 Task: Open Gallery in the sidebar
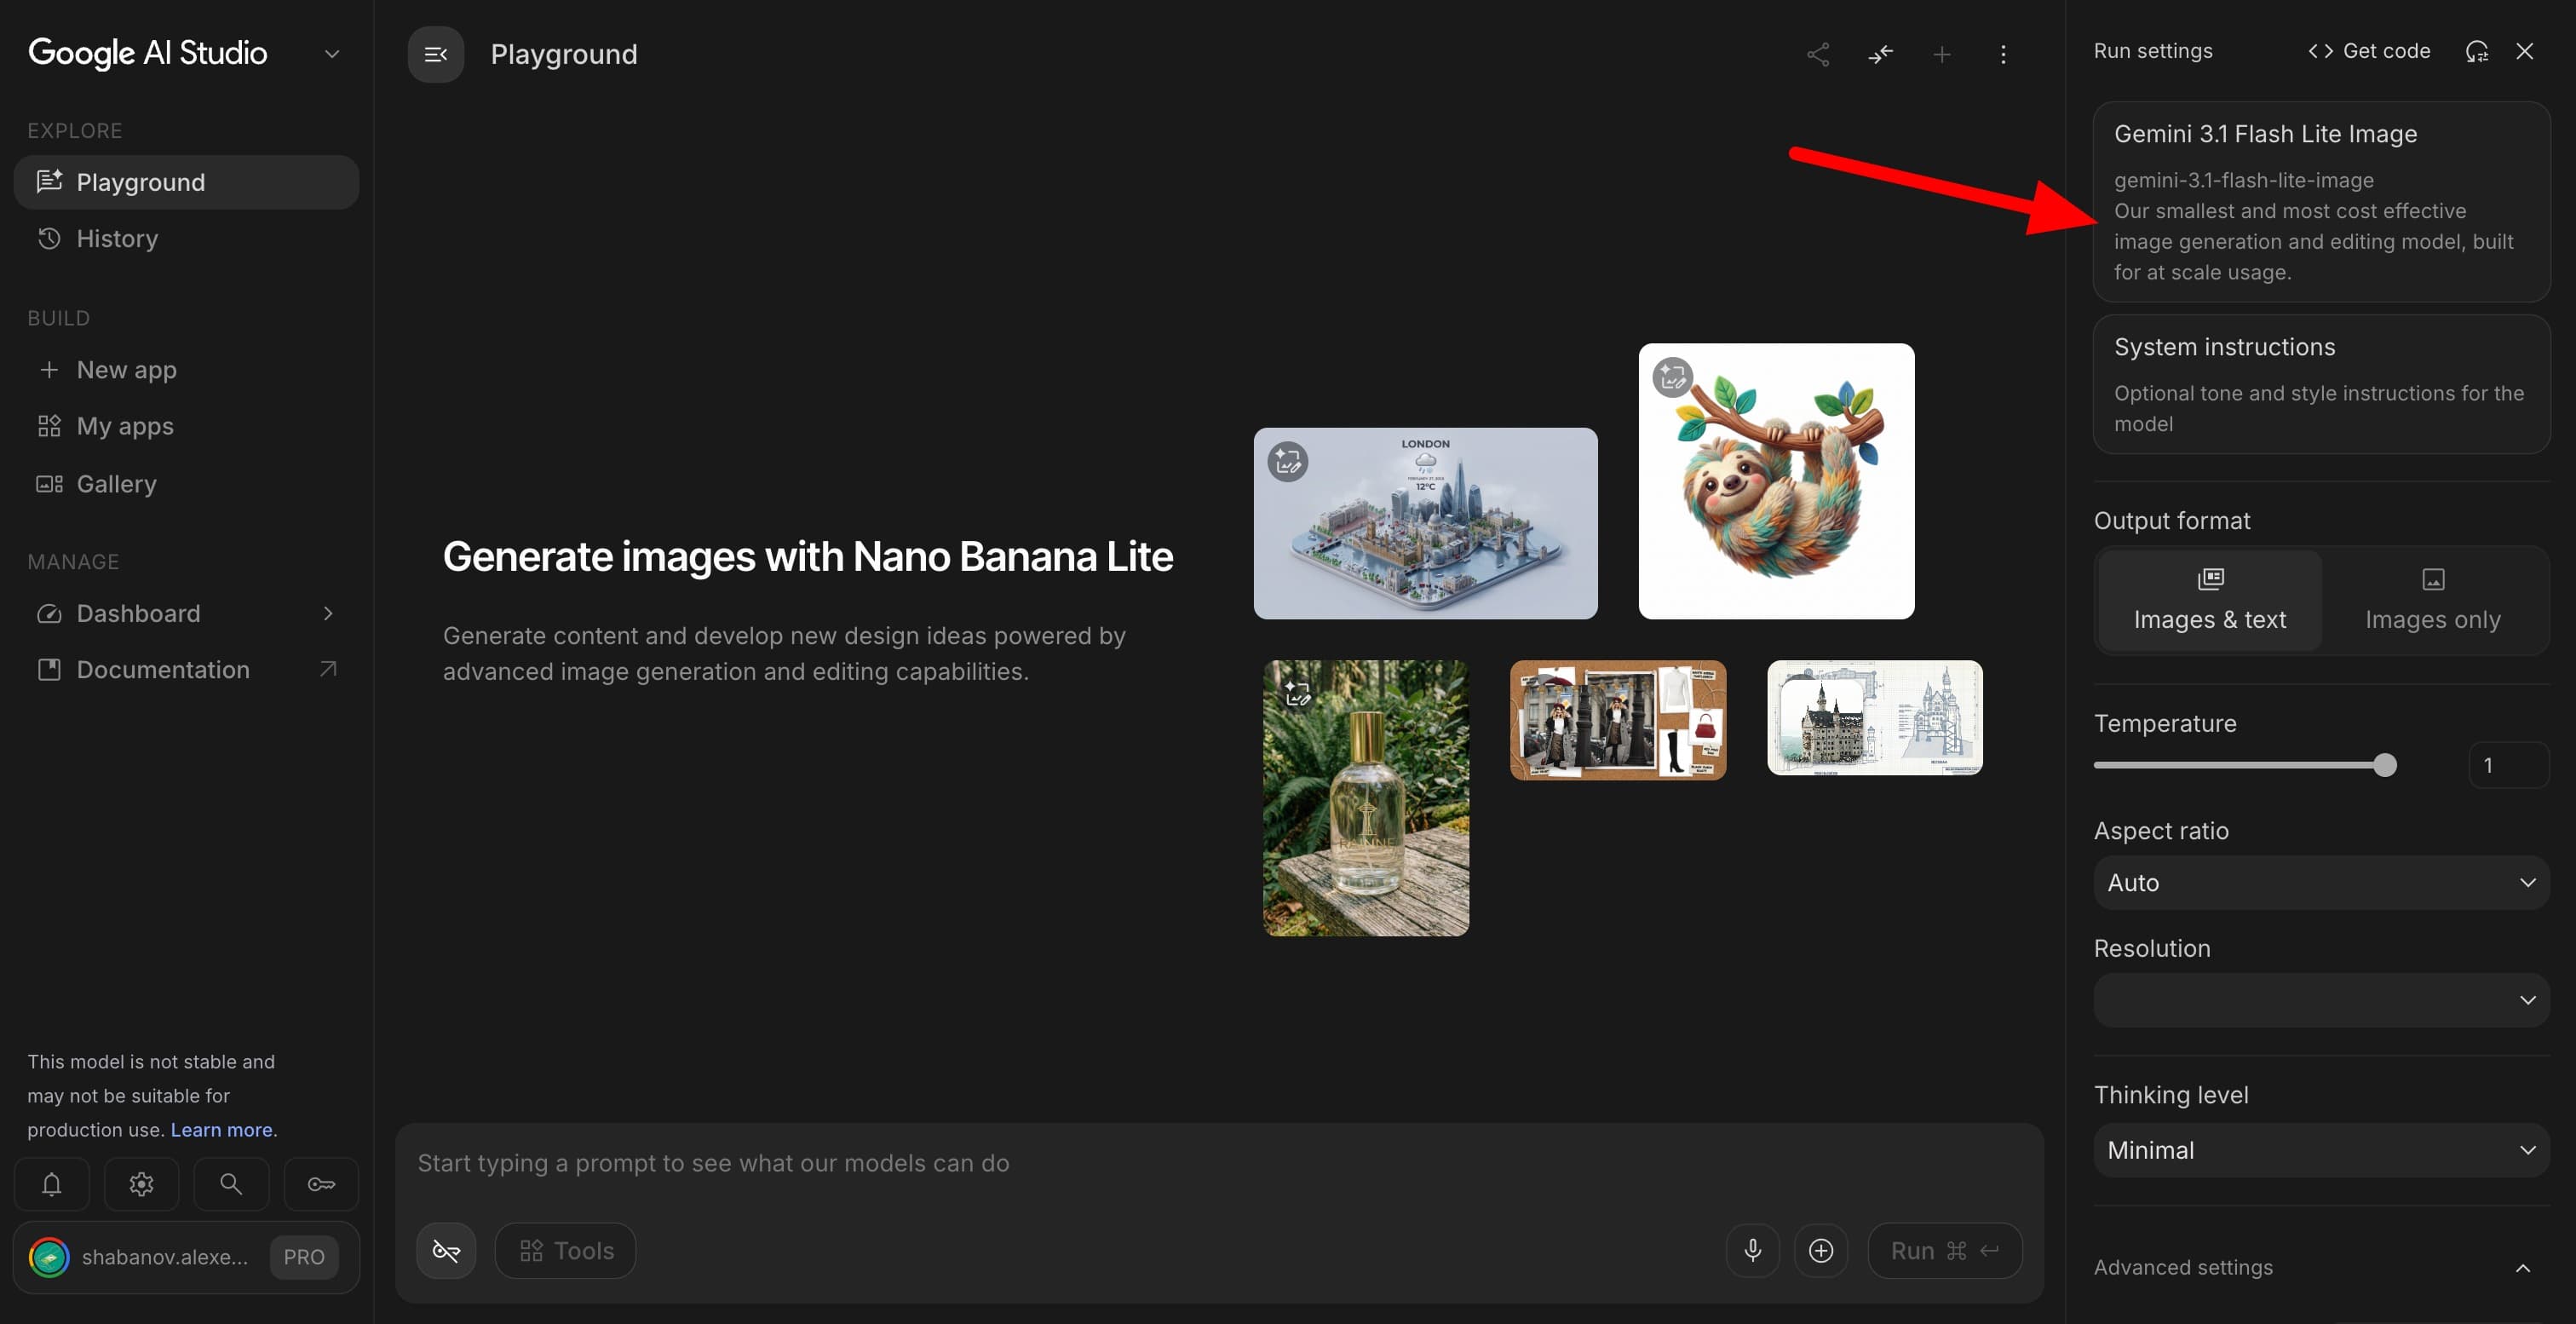tap(186, 483)
